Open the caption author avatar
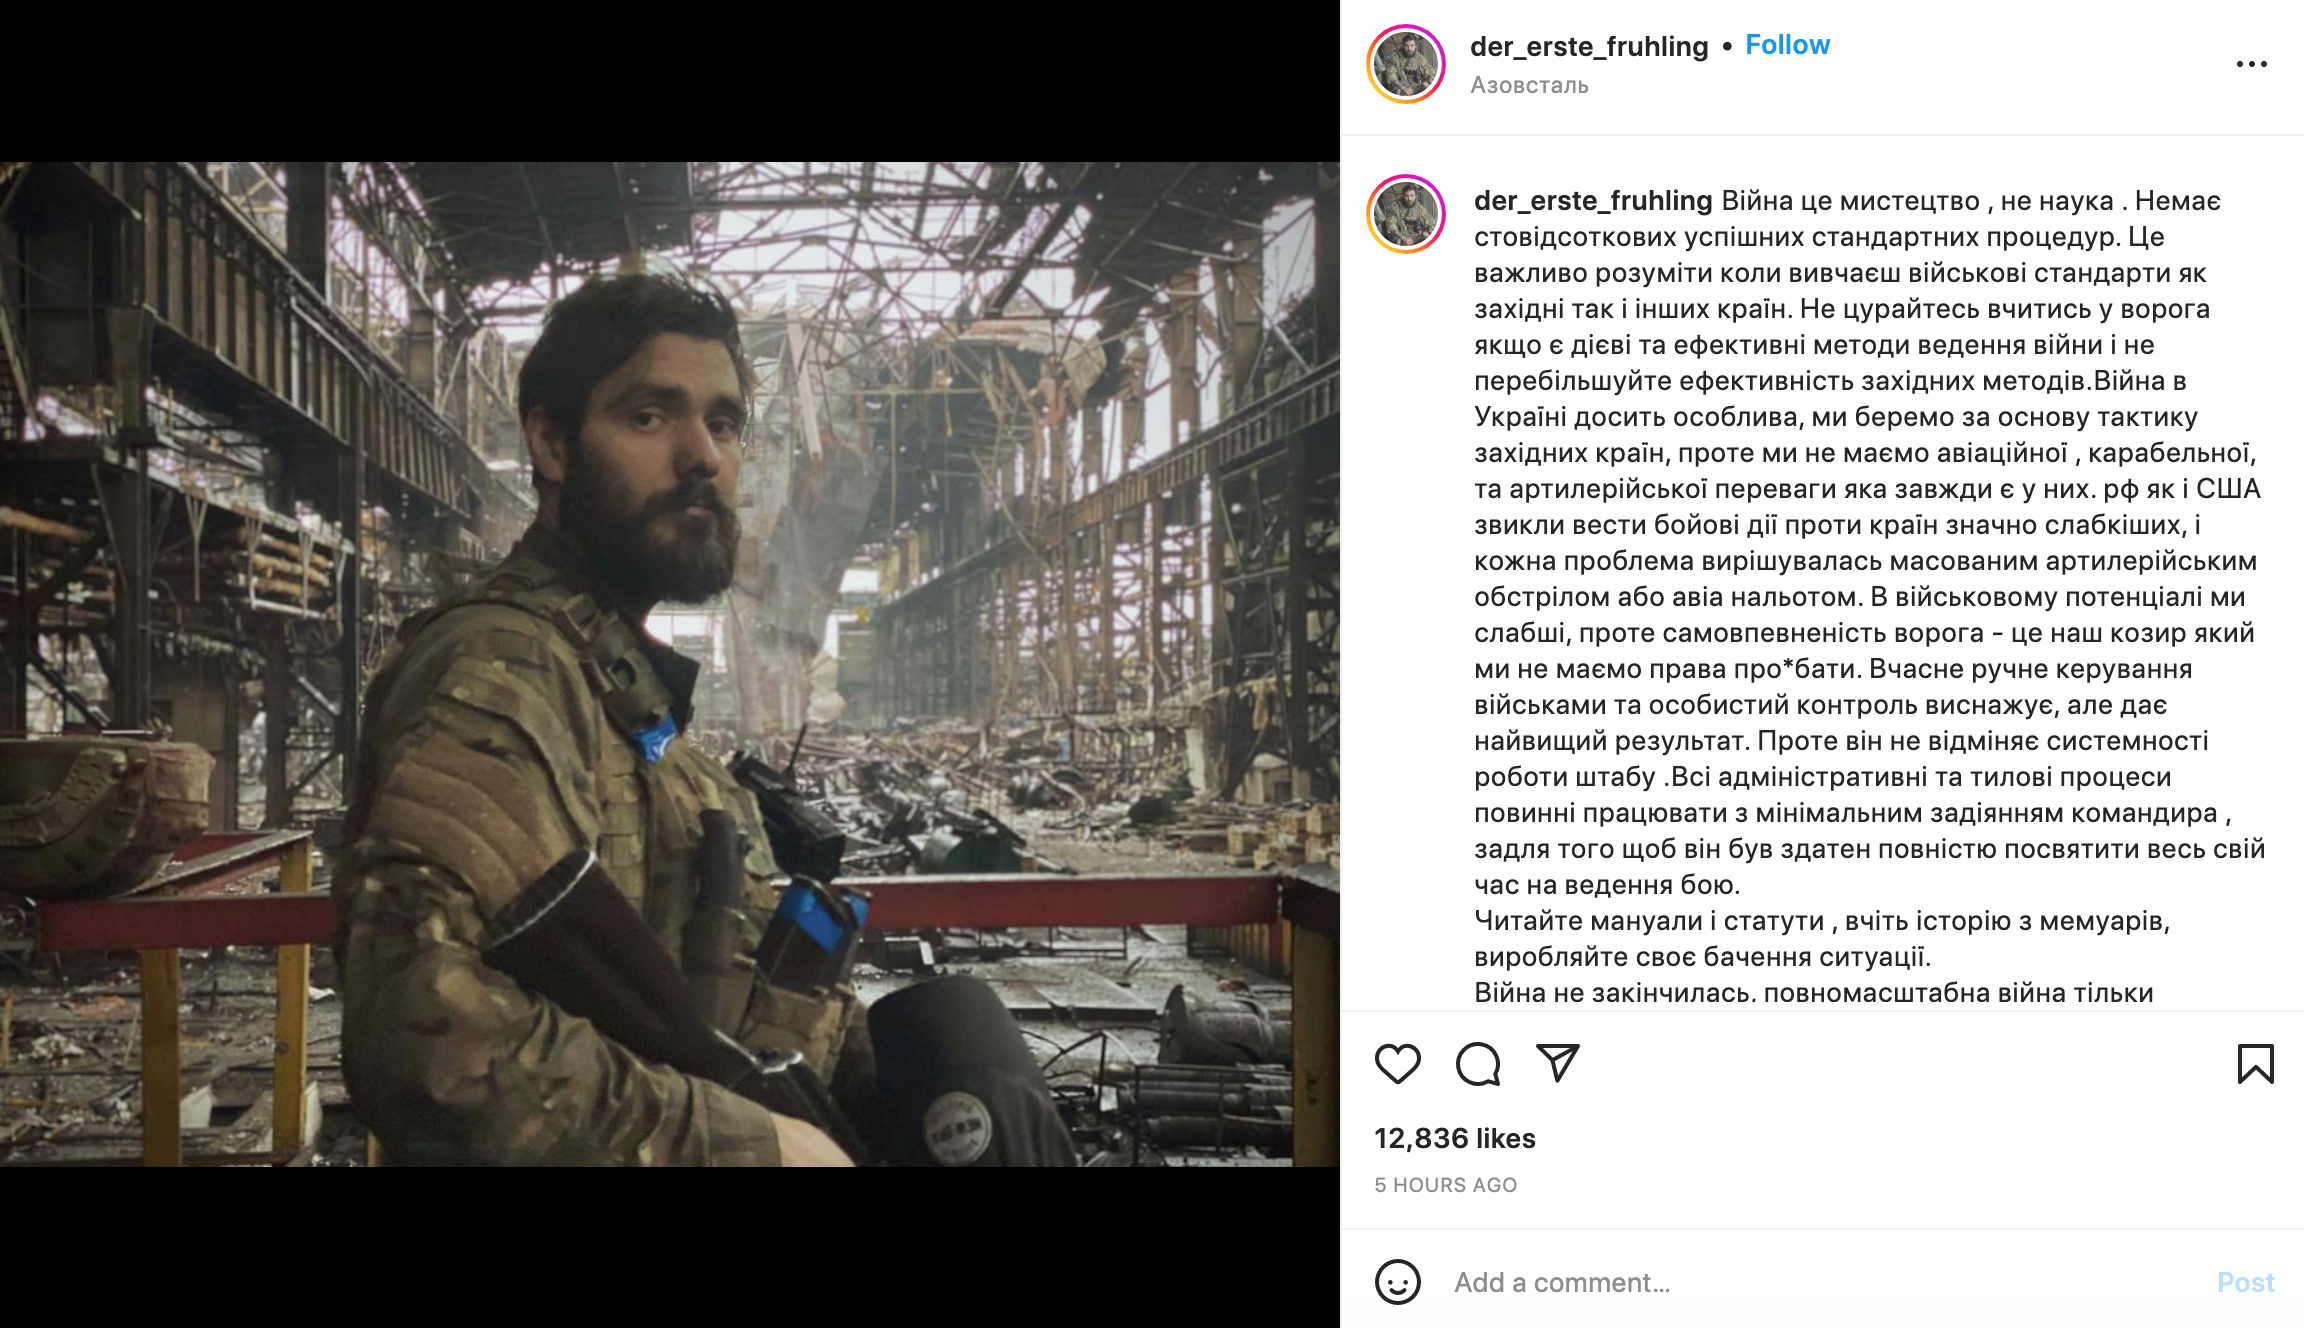This screenshot has width=2304, height=1328. 1405,214
